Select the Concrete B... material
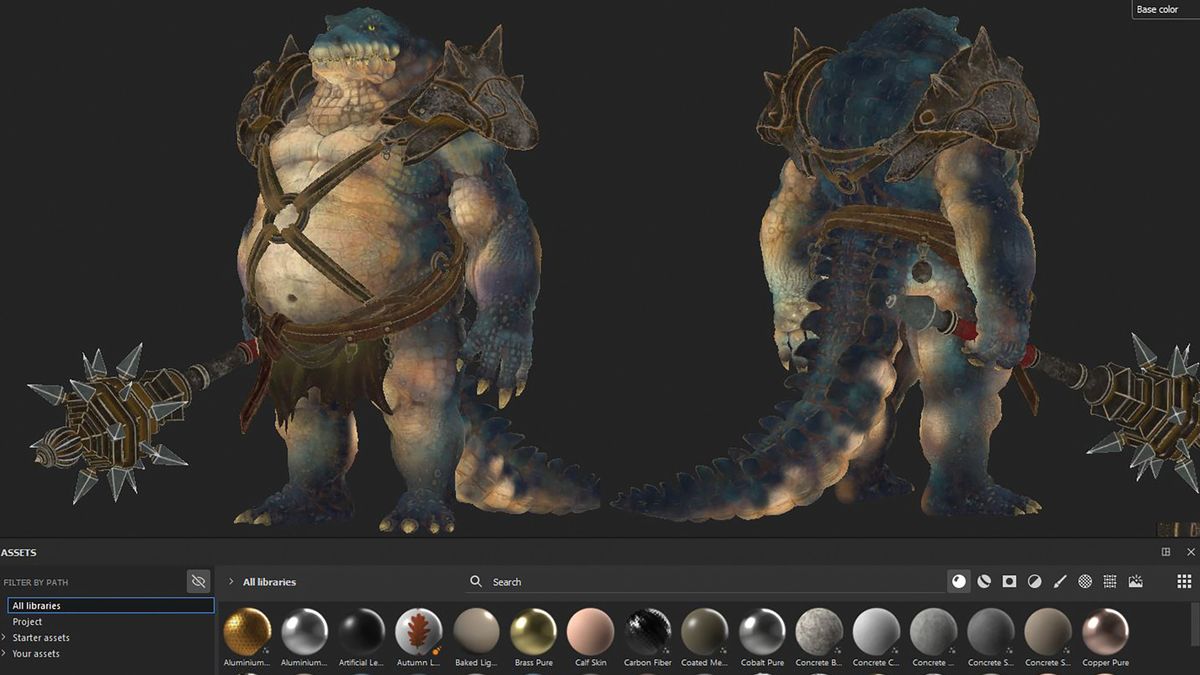This screenshot has width=1200, height=675. tap(819, 637)
